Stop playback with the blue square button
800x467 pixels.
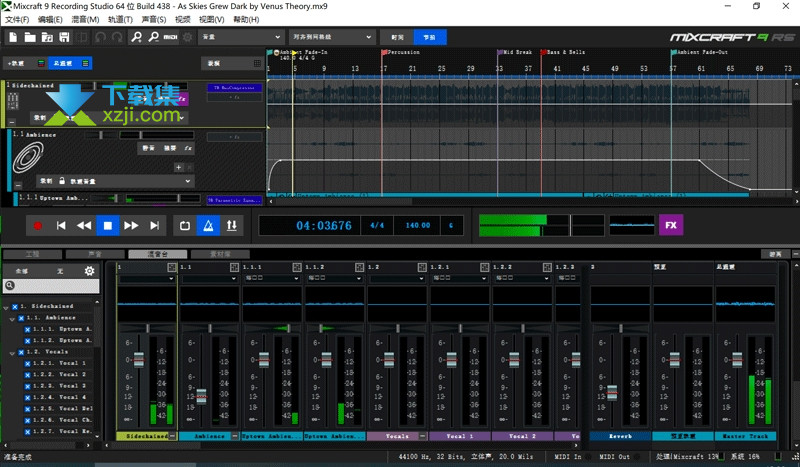108,226
